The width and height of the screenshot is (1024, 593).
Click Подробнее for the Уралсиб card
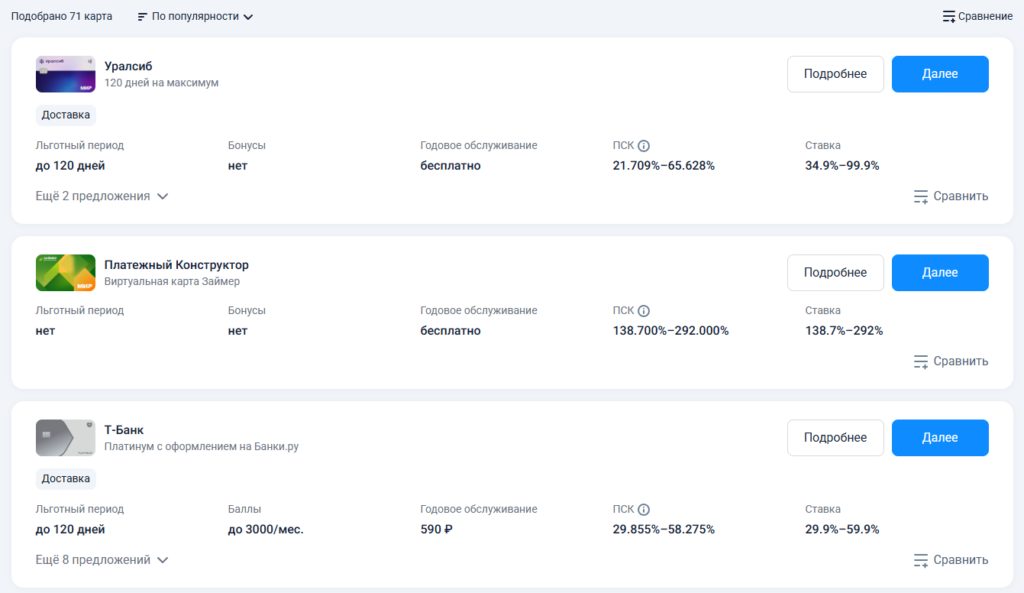(x=835, y=74)
